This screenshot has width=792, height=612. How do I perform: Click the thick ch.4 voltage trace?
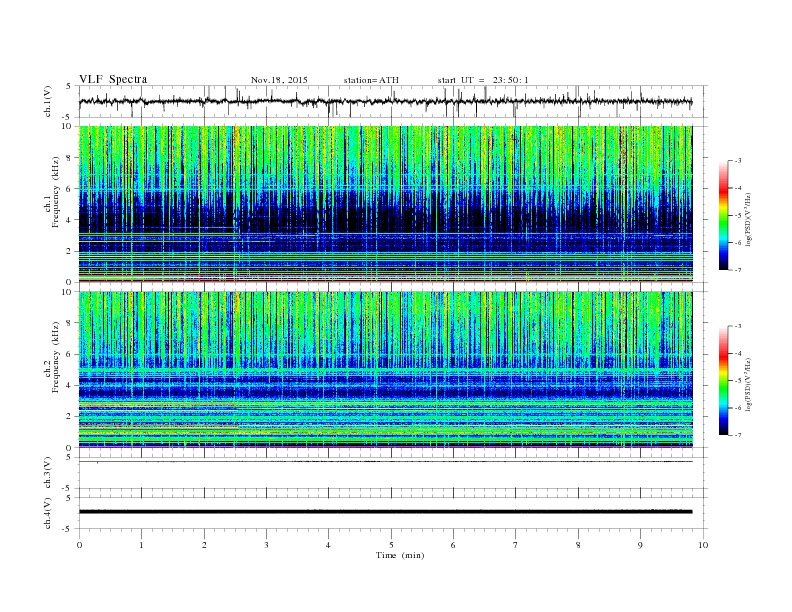(x=385, y=512)
